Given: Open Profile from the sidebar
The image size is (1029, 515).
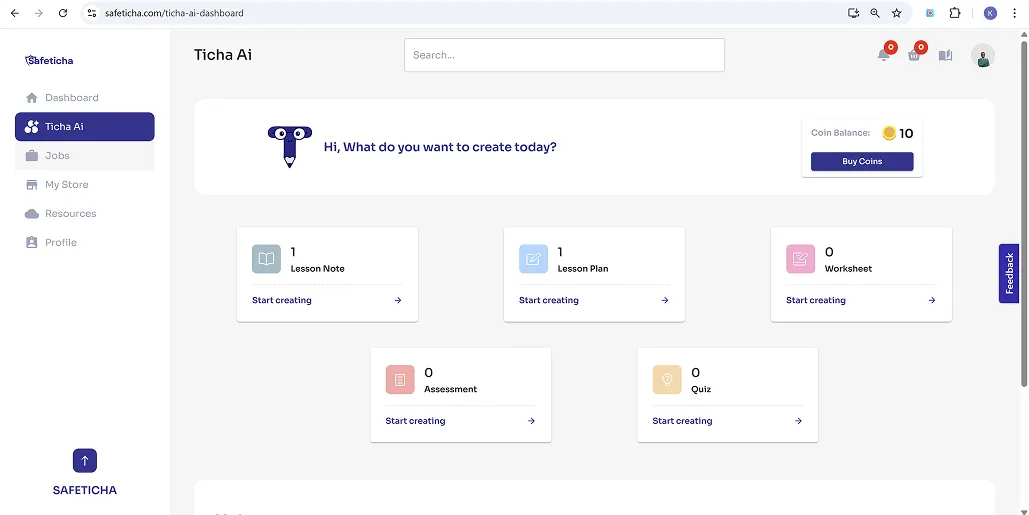Looking at the screenshot, I should click(x=85, y=242).
